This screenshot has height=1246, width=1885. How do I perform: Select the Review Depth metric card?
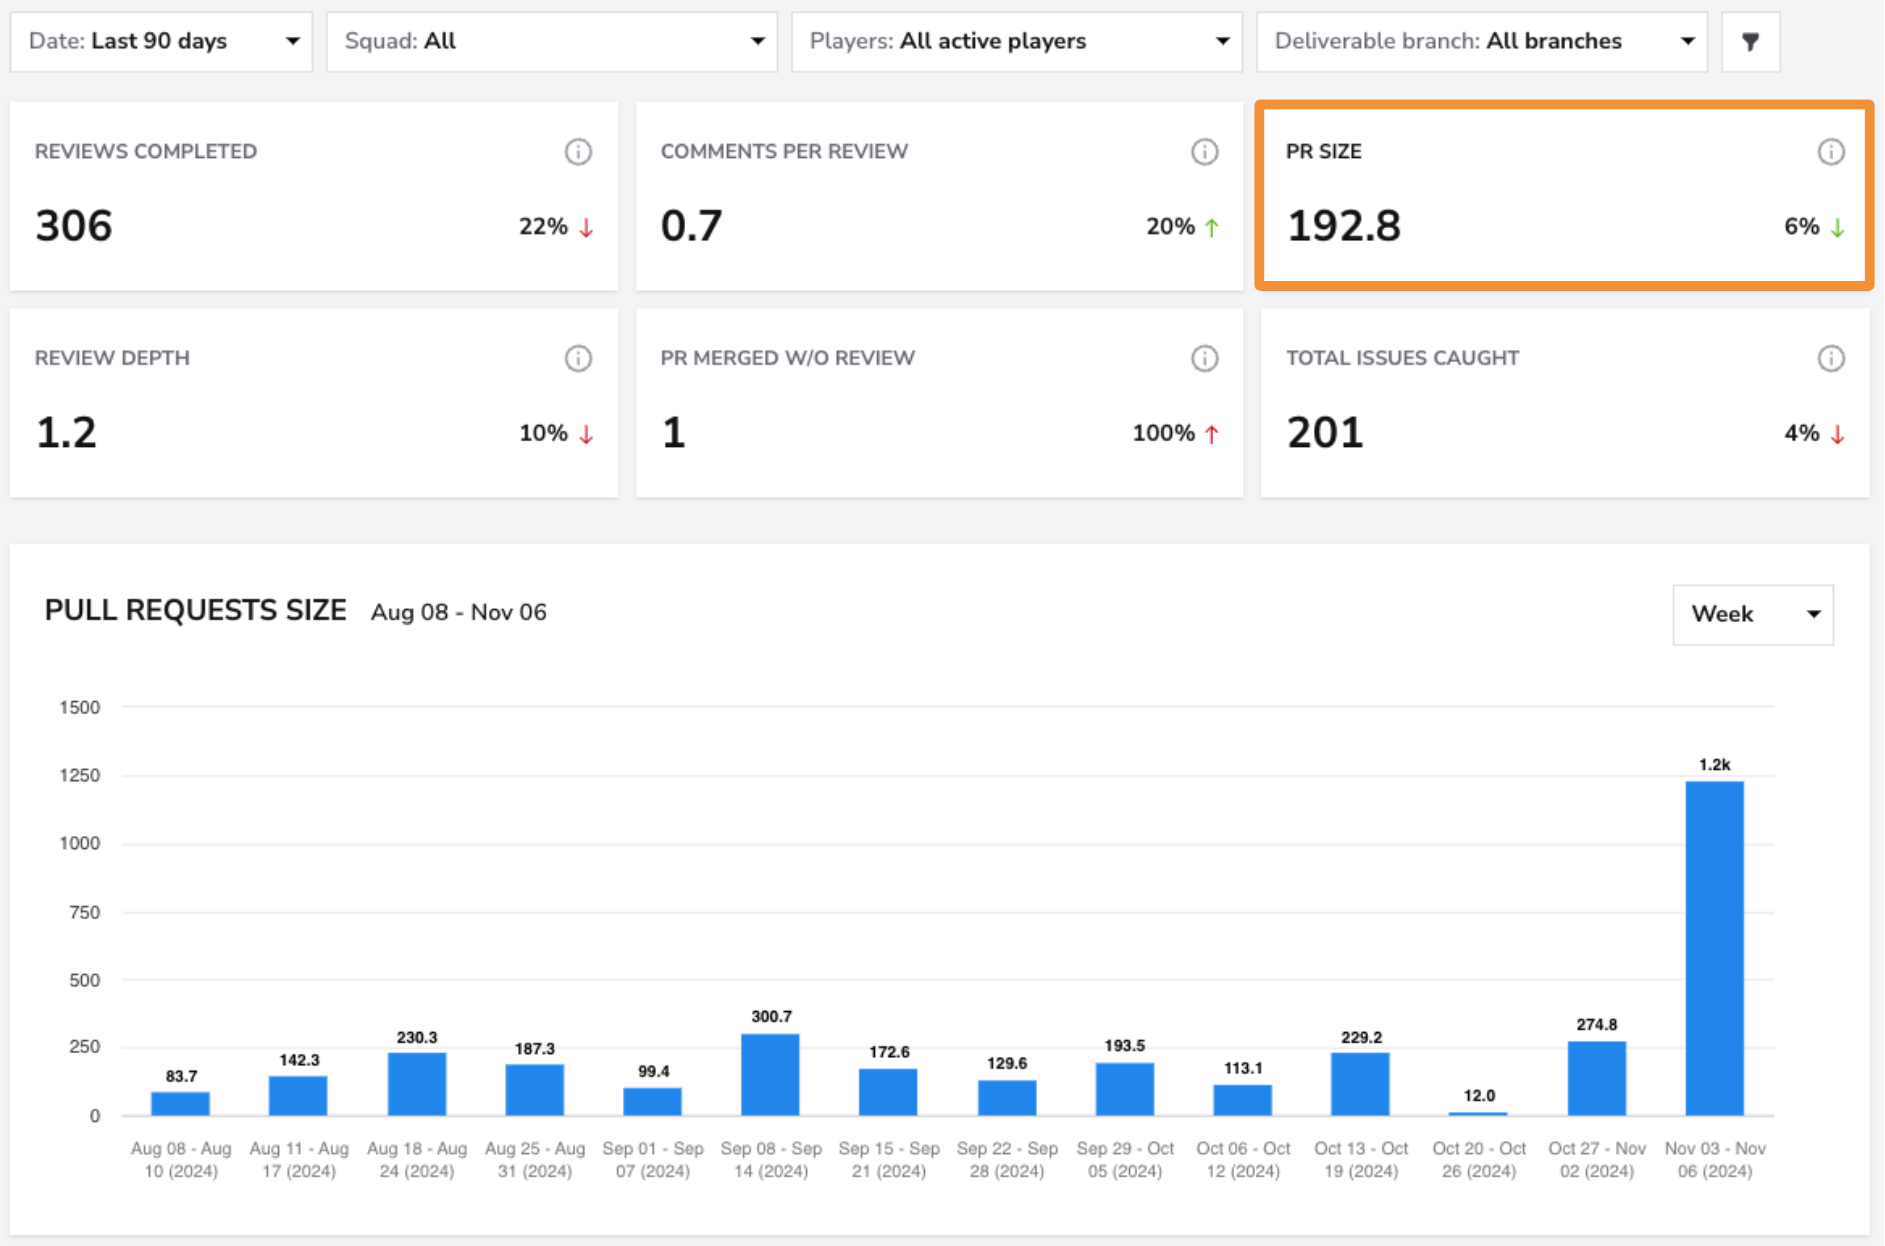(314, 403)
